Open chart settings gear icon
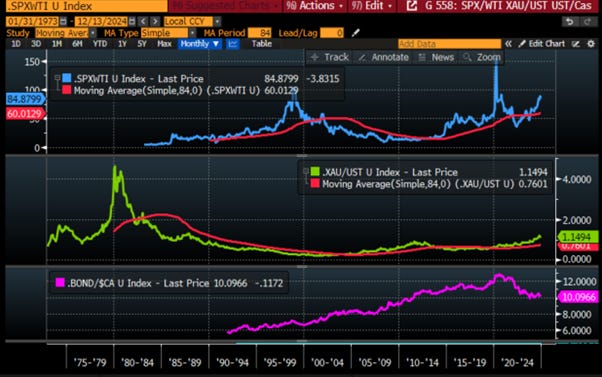Image resolution: width=602 pixels, height=377 pixels. click(591, 44)
